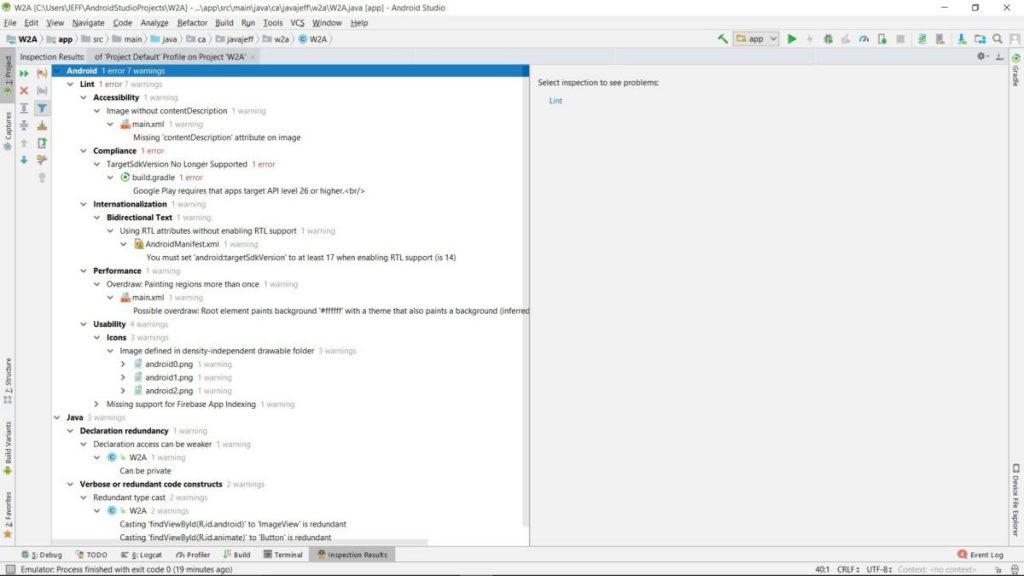Open the SDK Manager download icon
1024x576 pixels.
tap(962, 39)
